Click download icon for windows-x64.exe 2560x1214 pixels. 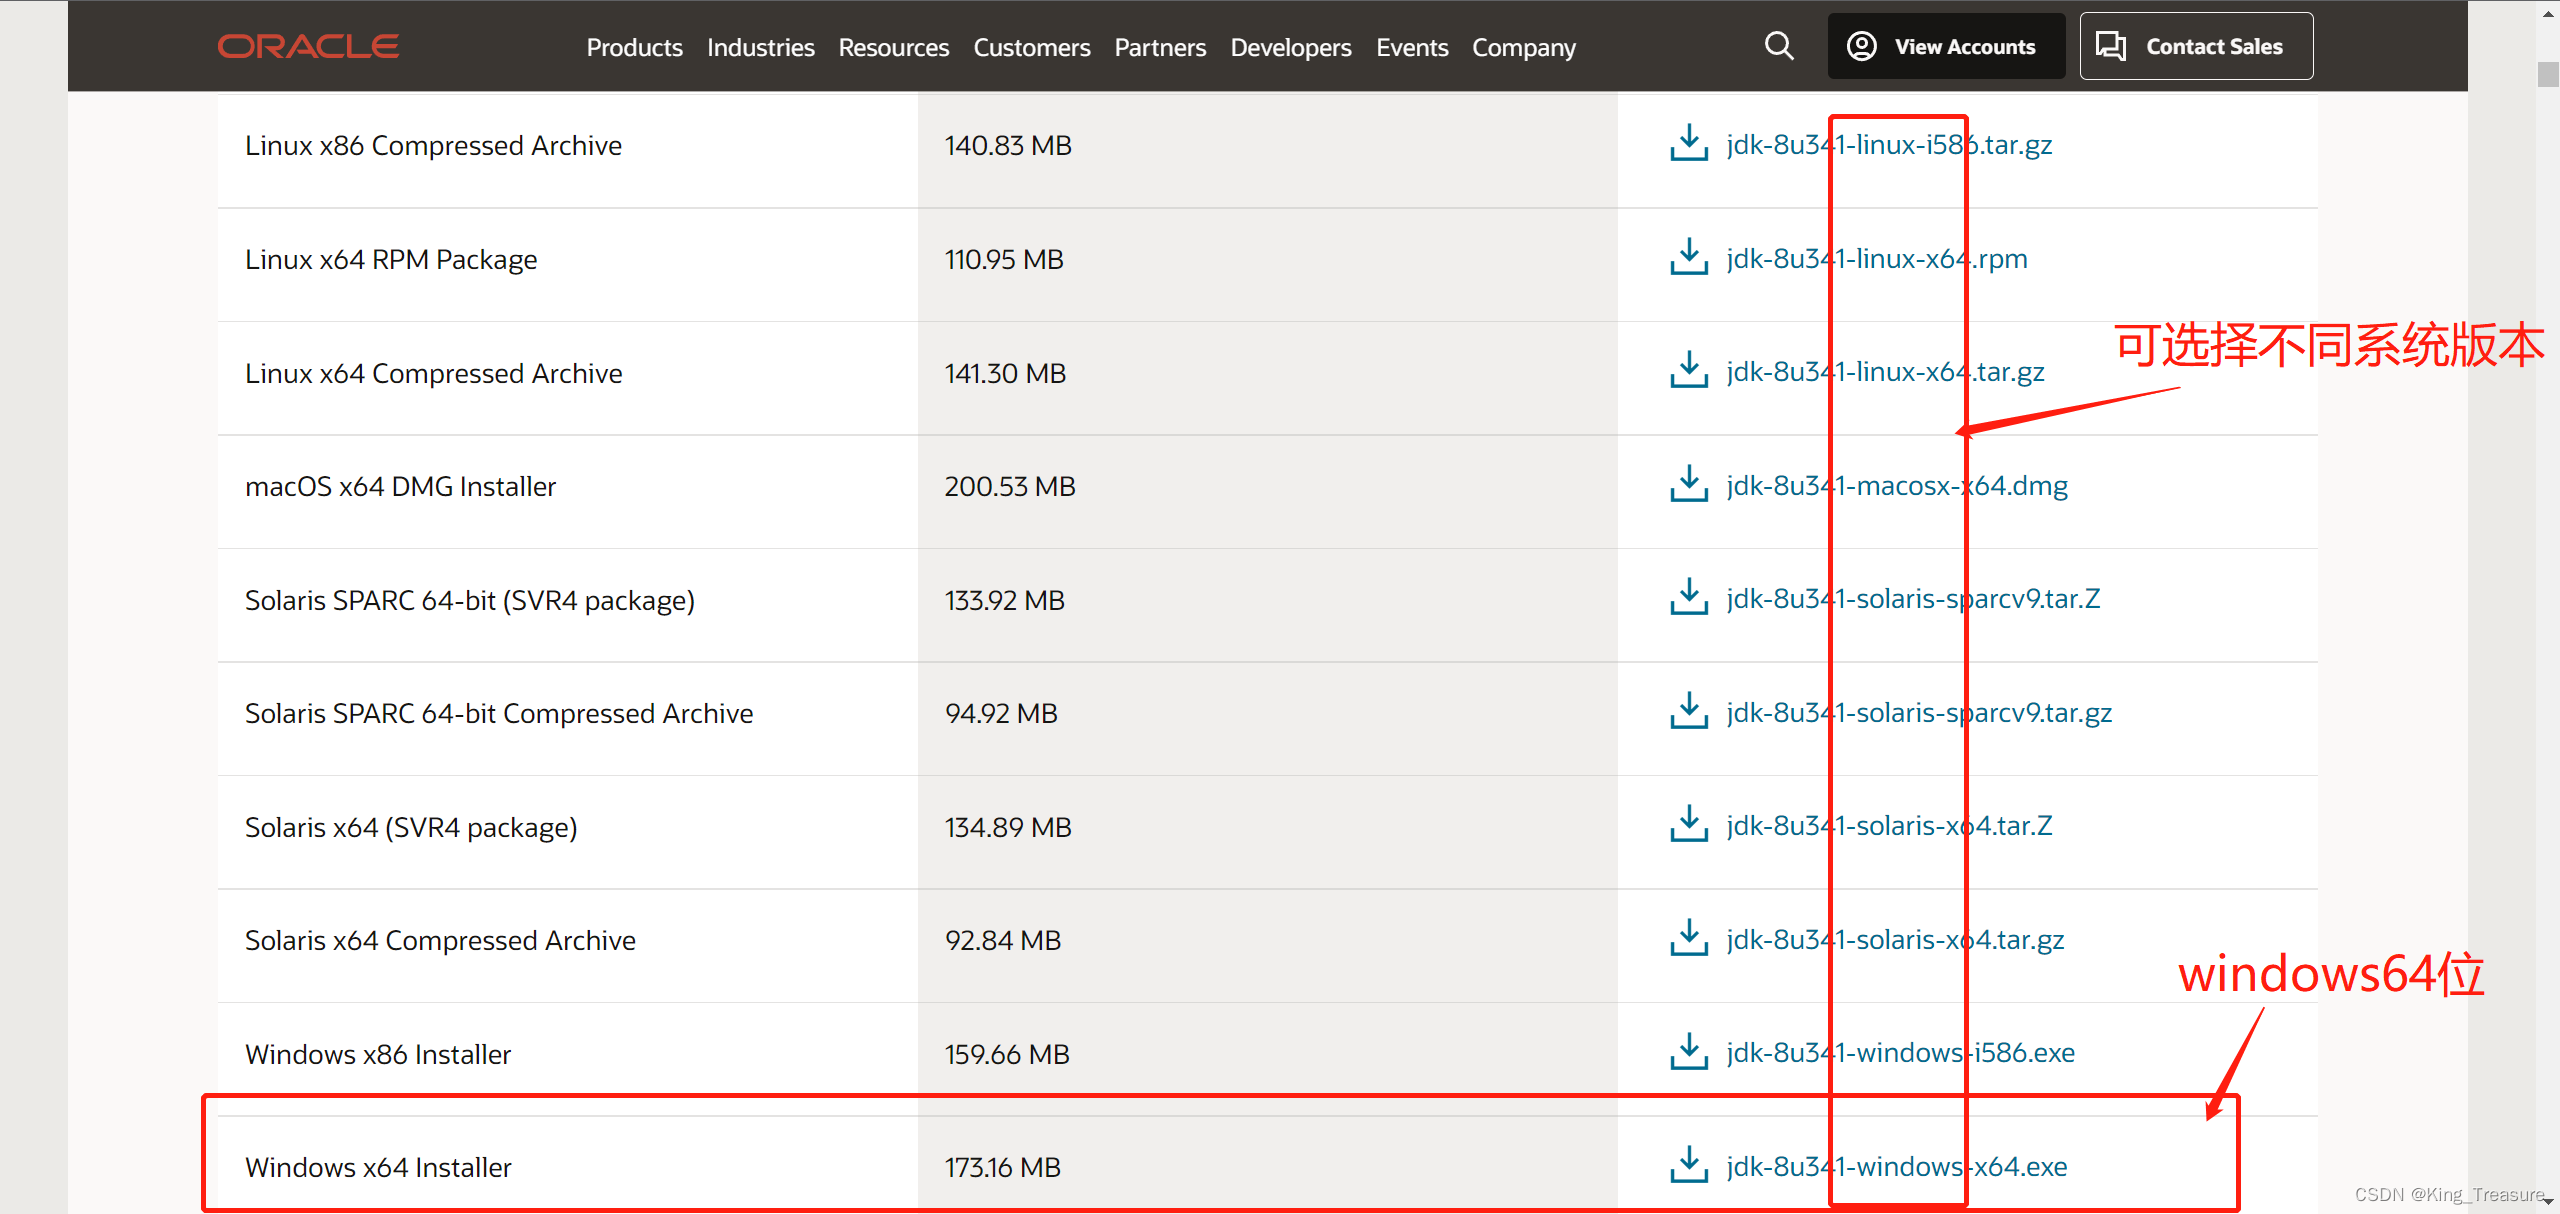1689,1165
